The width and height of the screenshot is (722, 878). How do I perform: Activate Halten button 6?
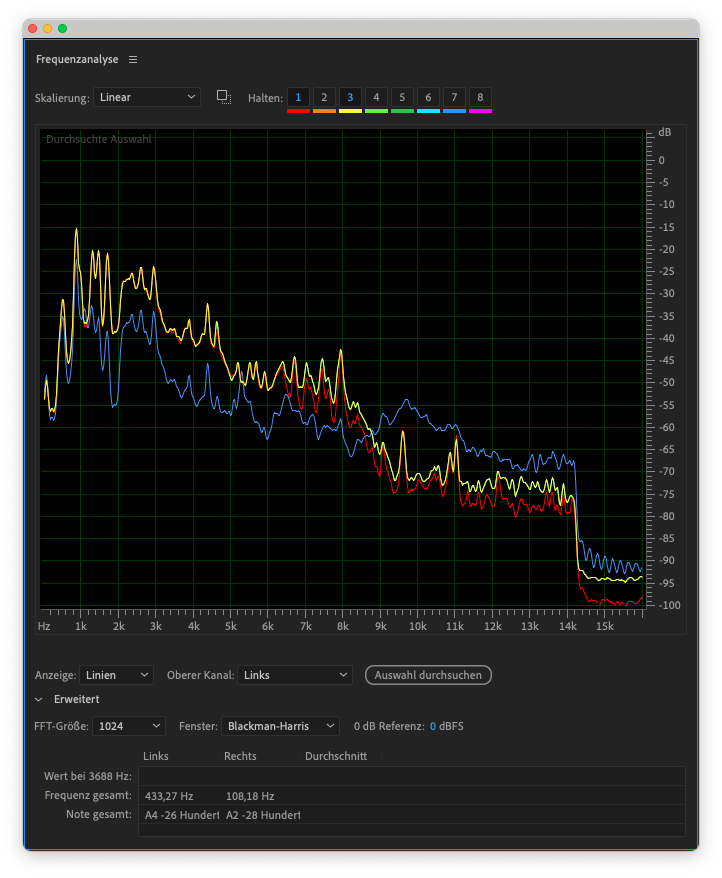428,97
